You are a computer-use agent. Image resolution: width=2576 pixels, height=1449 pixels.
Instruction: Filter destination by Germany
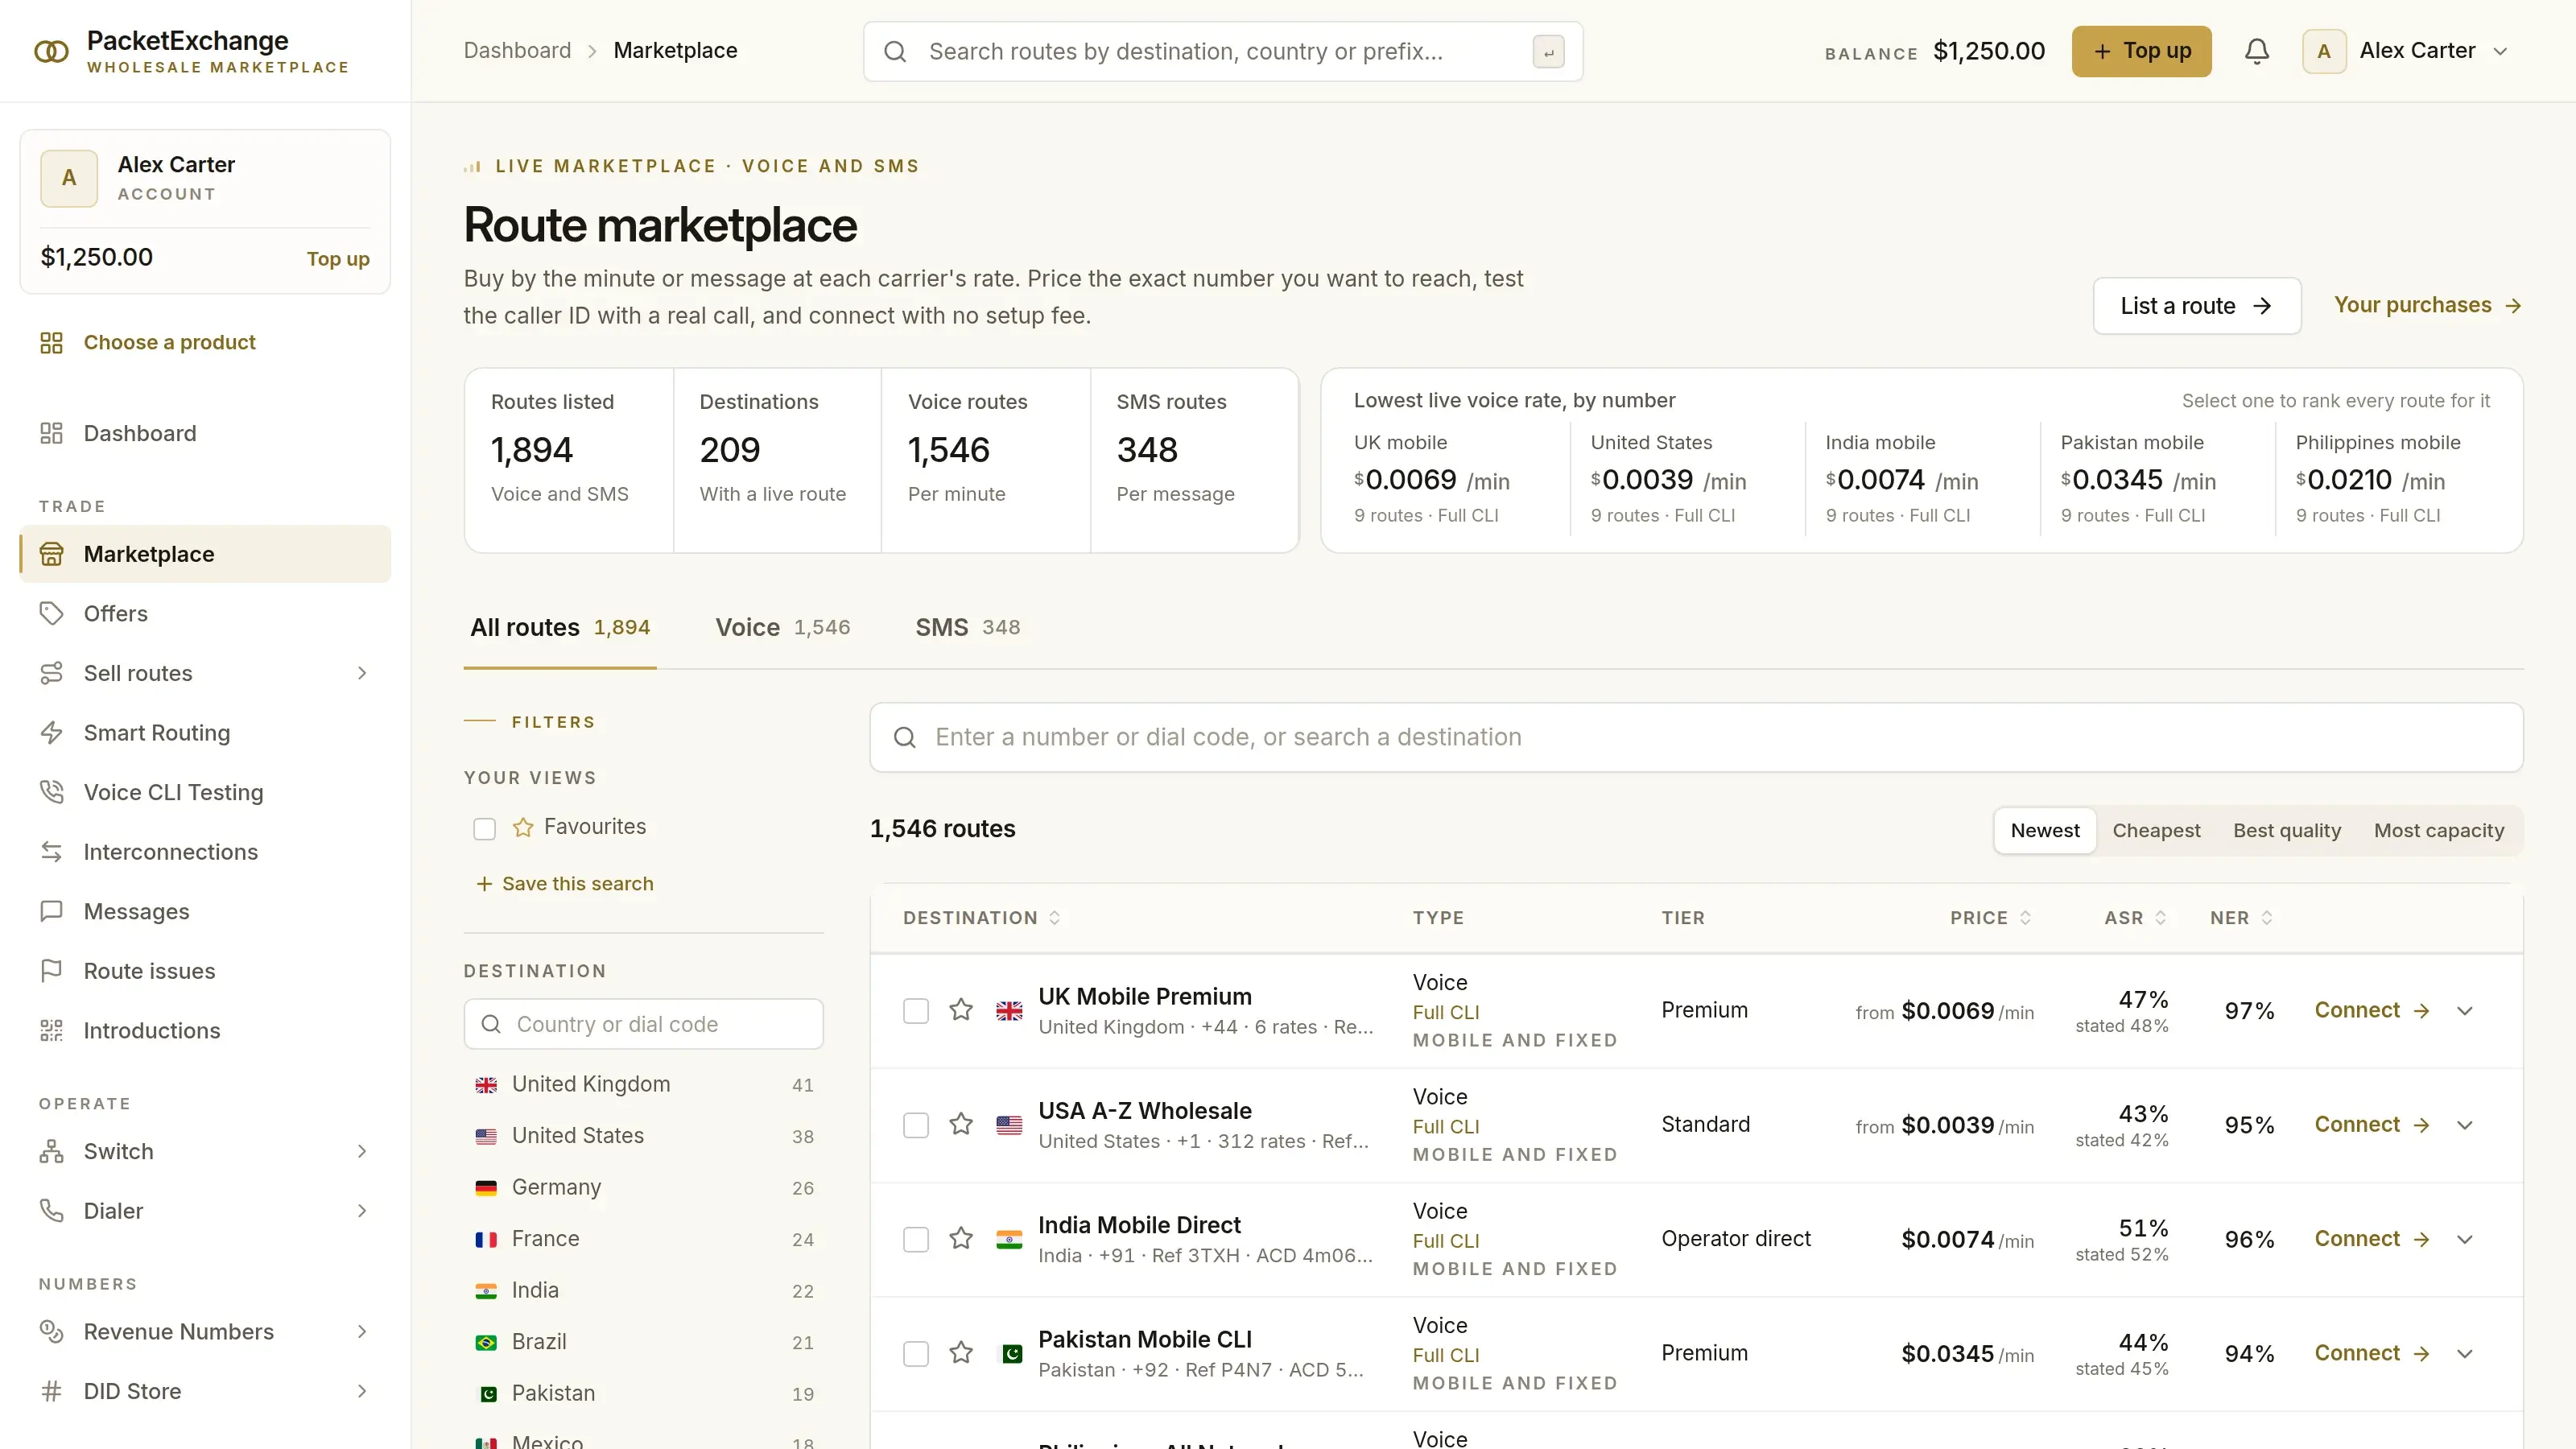pyautogui.click(x=644, y=1187)
